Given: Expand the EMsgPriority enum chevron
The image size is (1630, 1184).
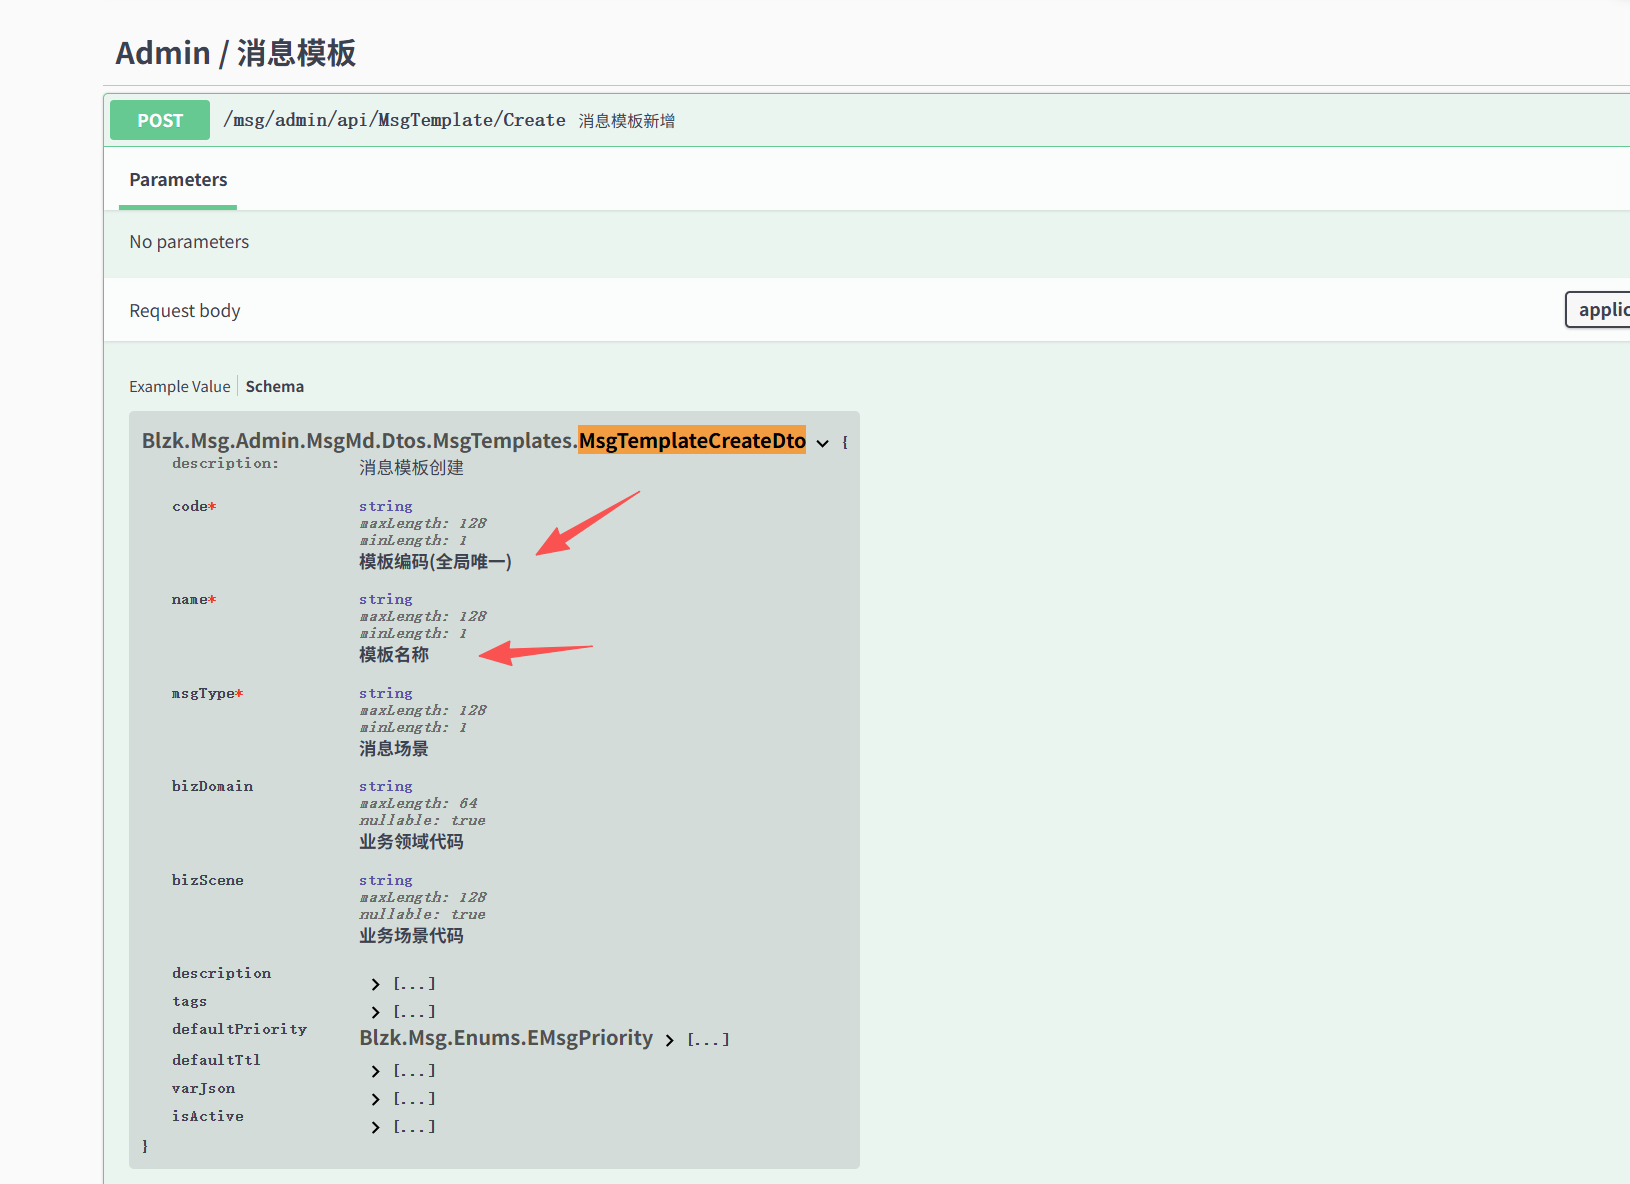Looking at the screenshot, I should click(x=670, y=1041).
